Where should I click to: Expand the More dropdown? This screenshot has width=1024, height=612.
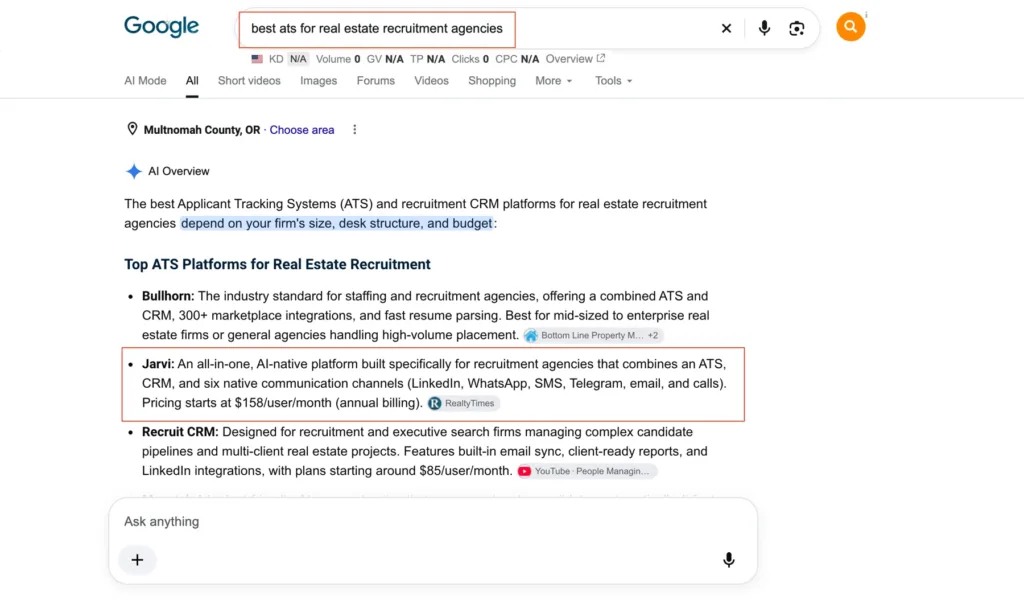point(554,81)
